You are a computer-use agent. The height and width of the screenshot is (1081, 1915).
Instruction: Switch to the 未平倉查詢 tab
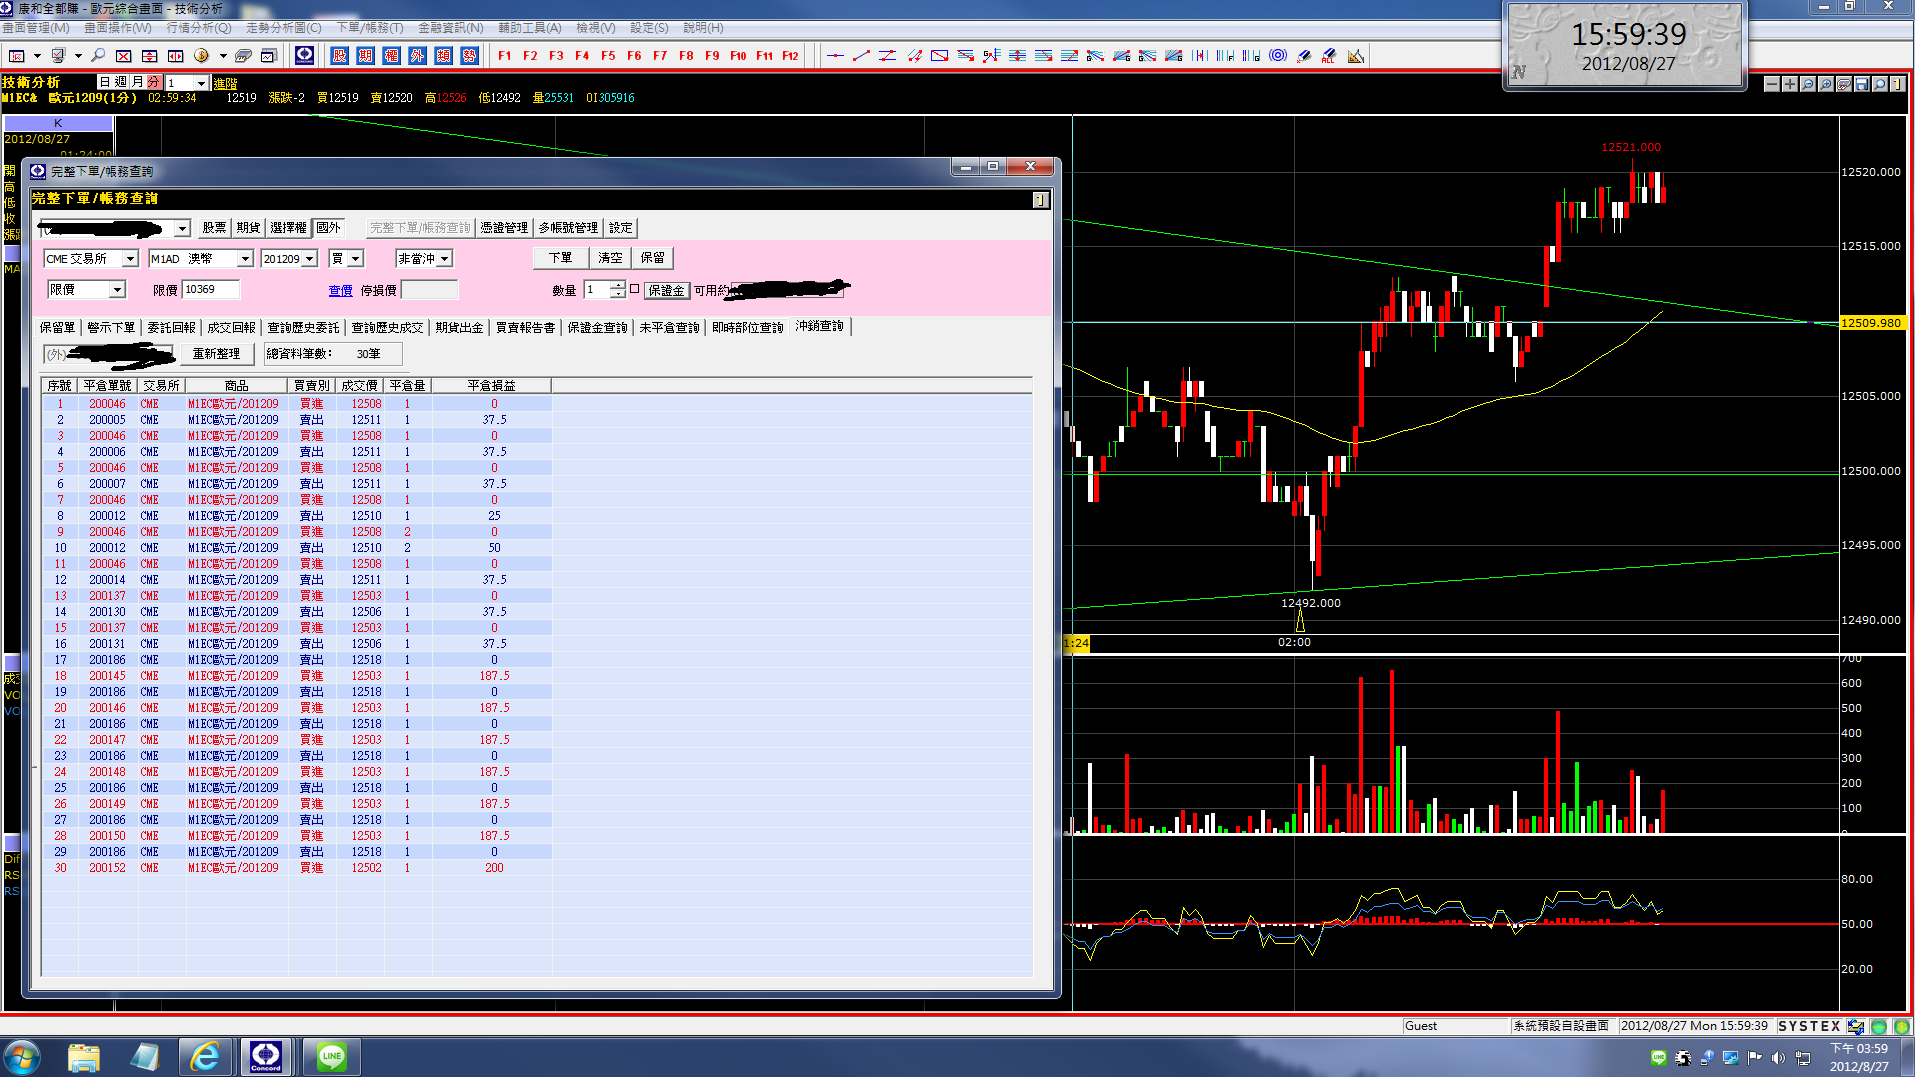point(669,327)
